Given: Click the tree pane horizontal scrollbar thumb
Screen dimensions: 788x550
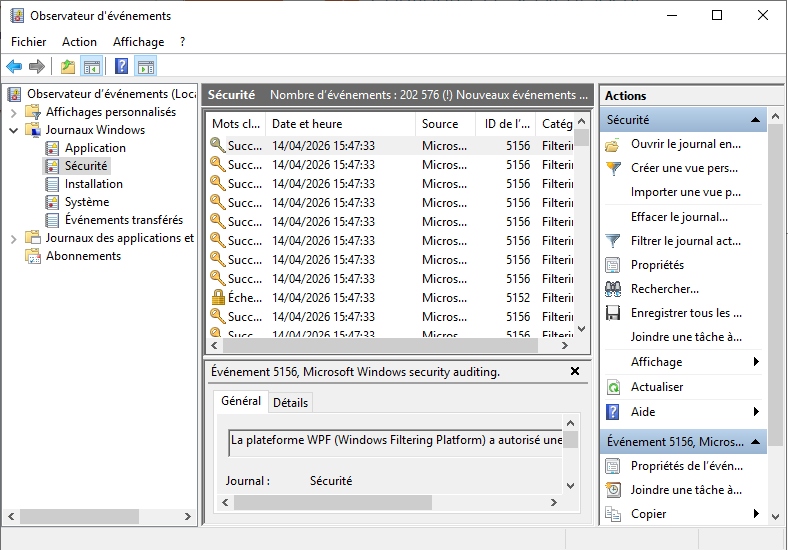Looking at the screenshot, I should [79, 516].
